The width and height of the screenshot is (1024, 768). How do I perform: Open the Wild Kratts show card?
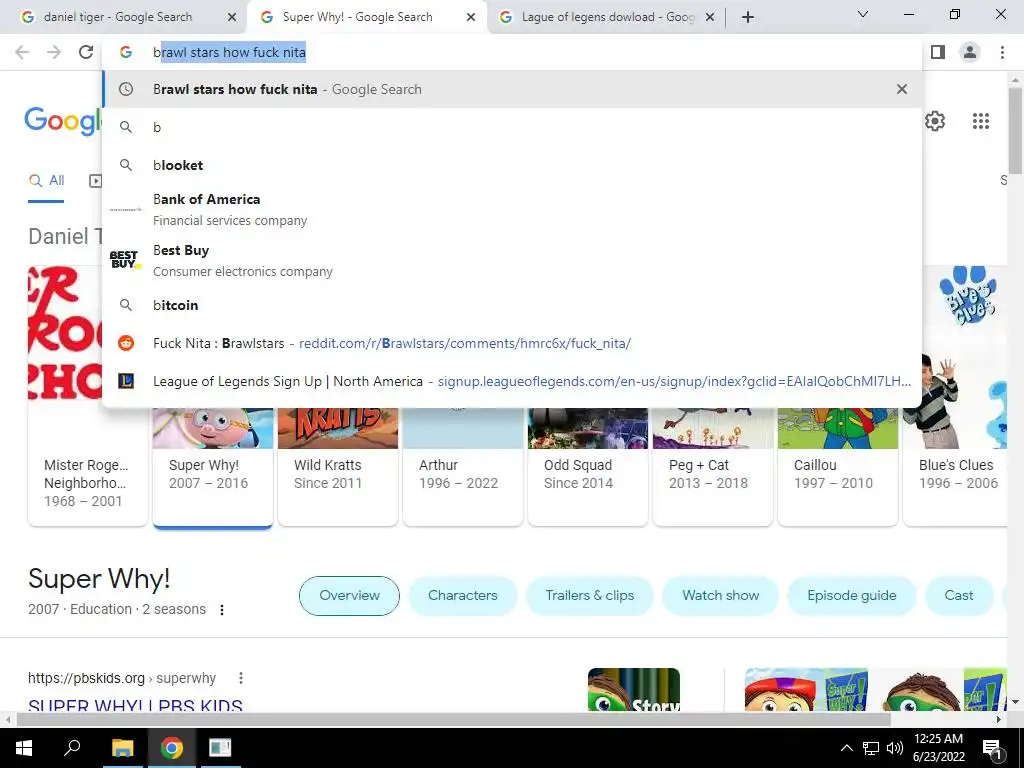338,467
